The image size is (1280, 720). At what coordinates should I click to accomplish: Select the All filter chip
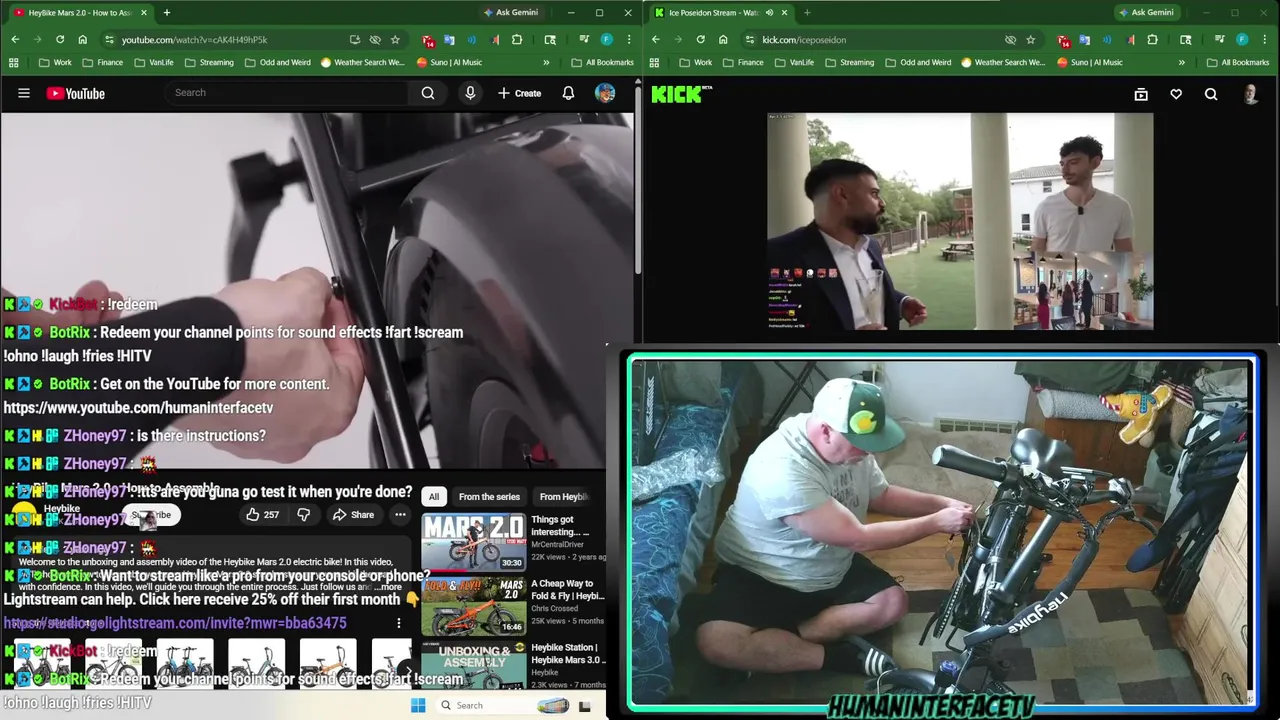(434, 496)
